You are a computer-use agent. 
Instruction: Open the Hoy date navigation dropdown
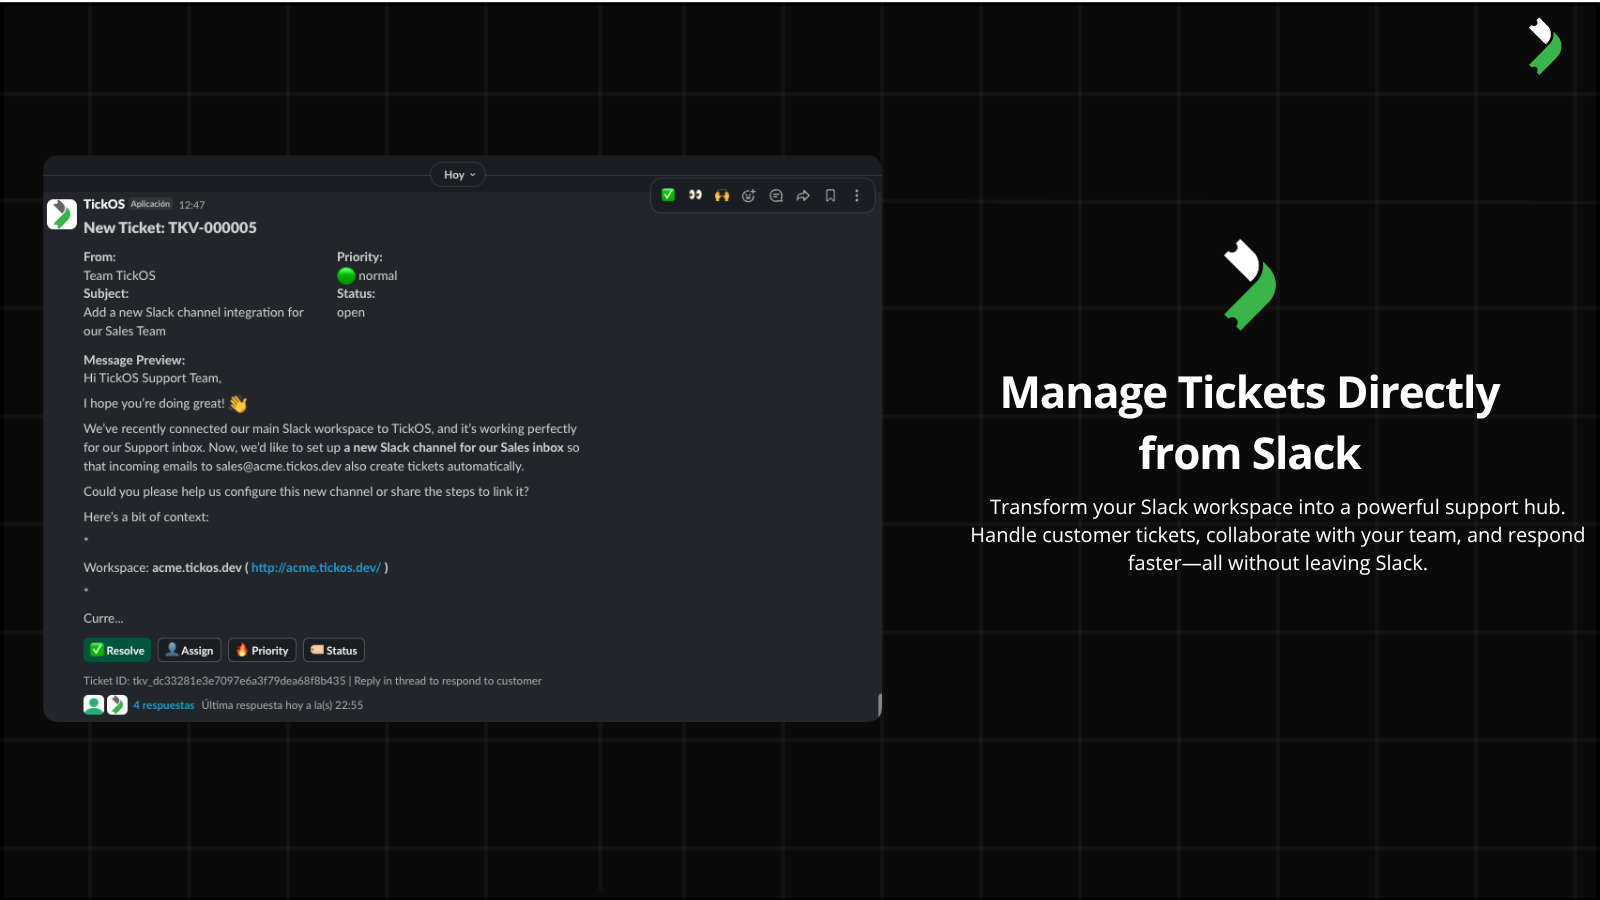[x=457, y=174]
